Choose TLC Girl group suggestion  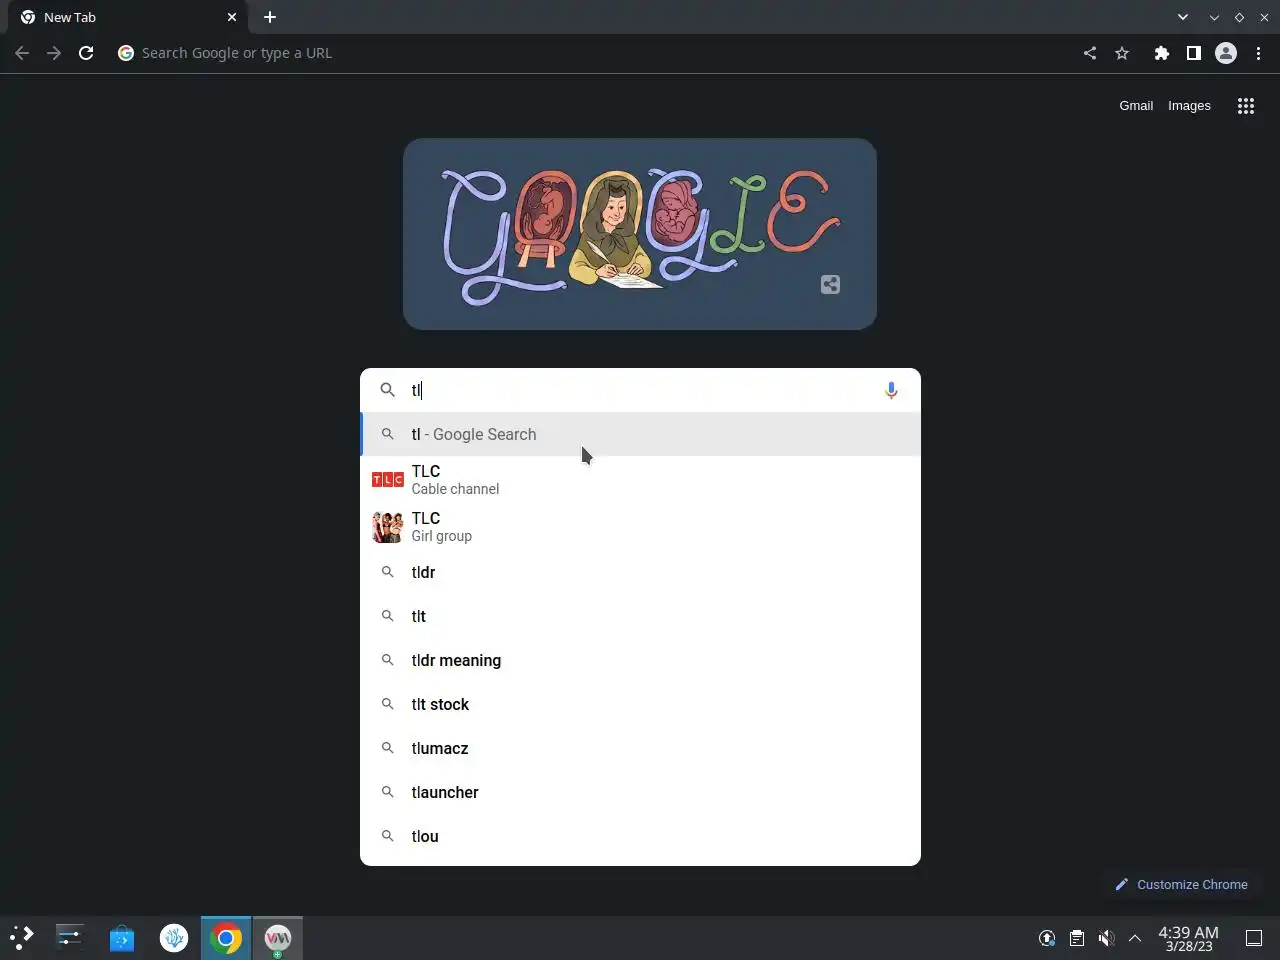[x=640, y=527]
